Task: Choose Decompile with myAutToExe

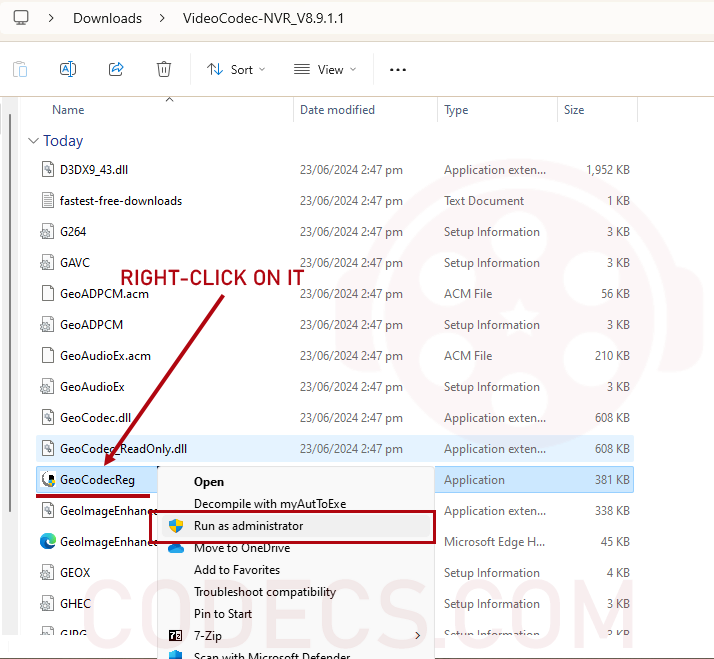Action: 270,503
